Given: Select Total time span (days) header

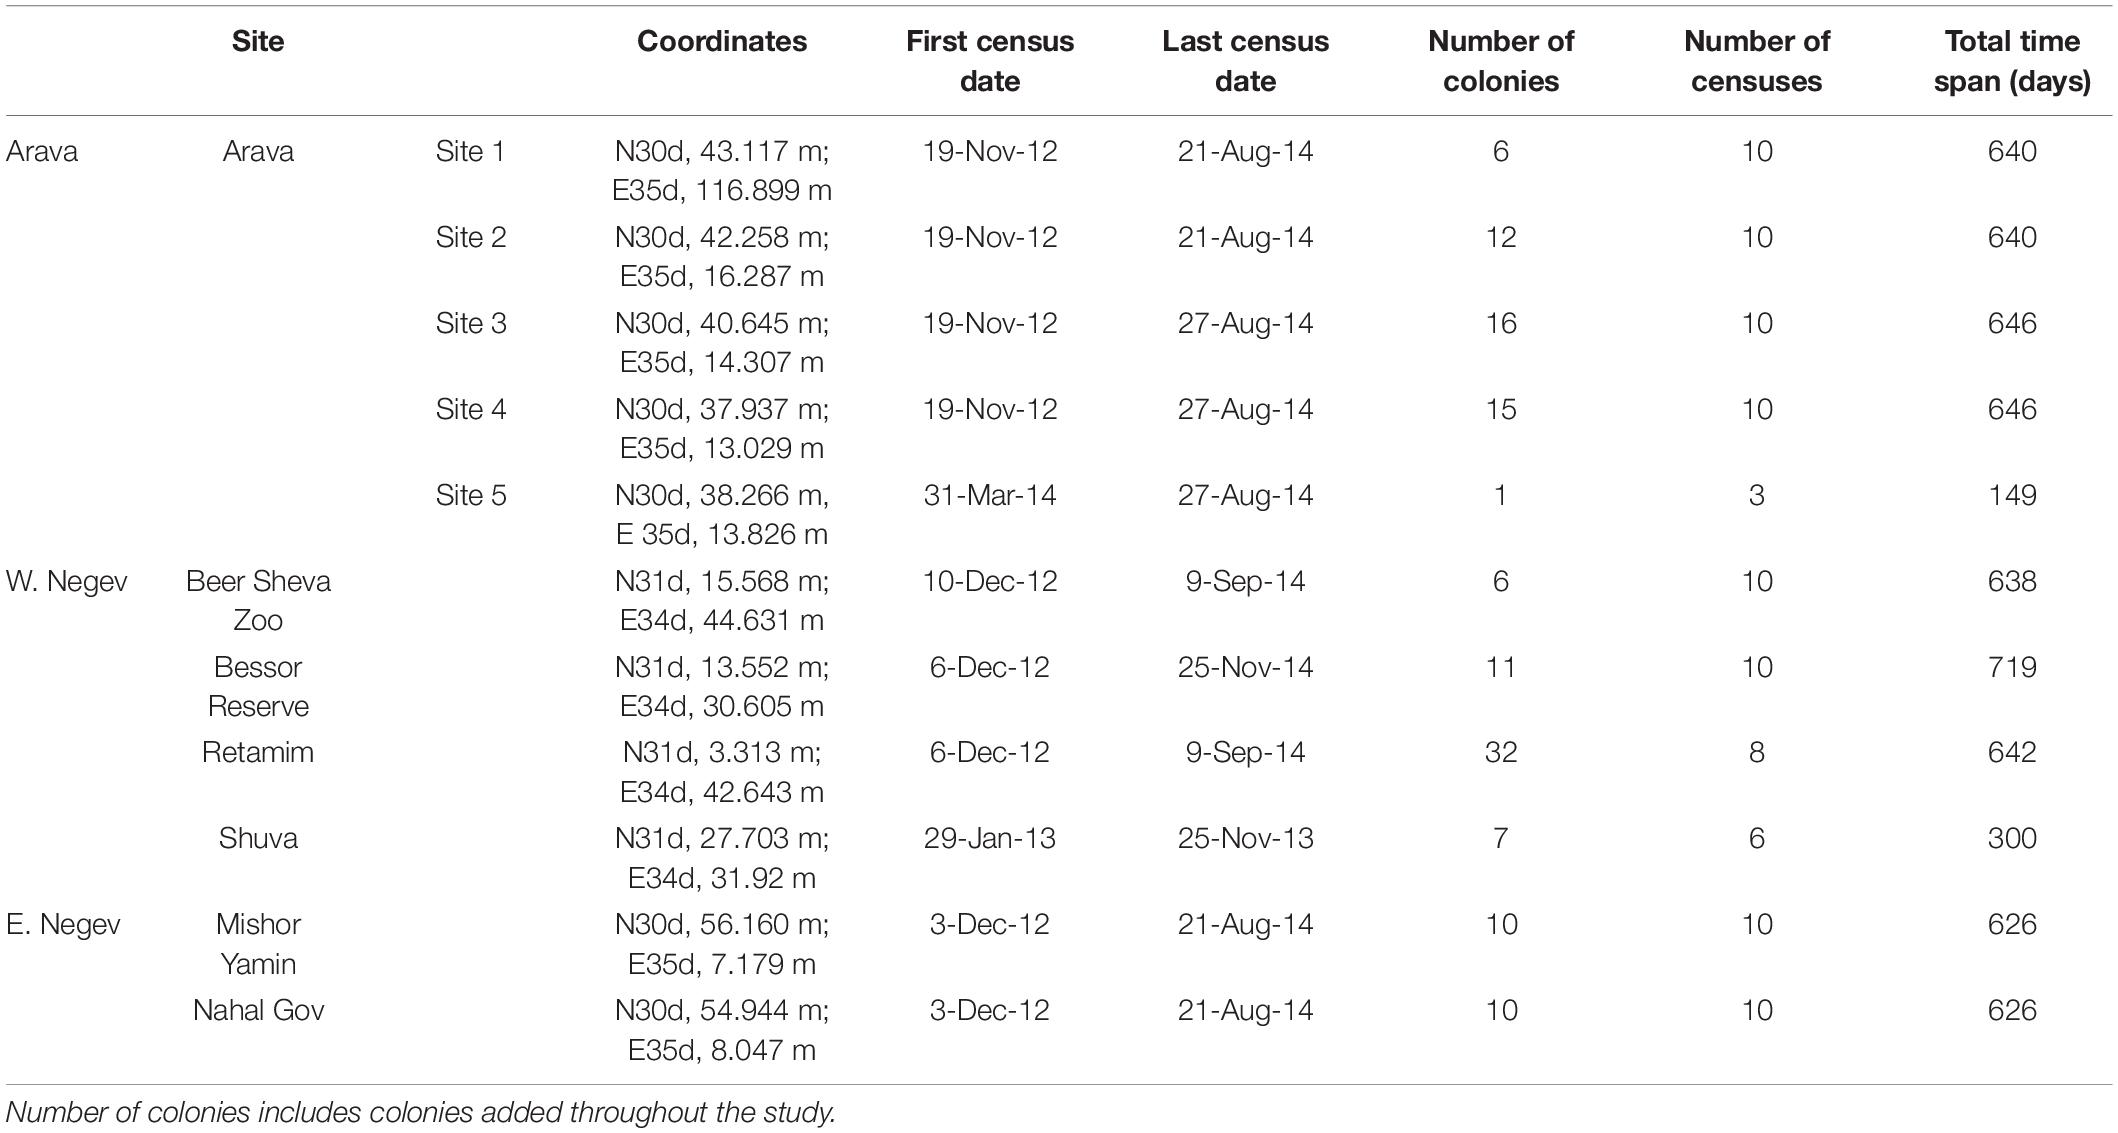Looking at the screenshot, I should (2012, 61).
